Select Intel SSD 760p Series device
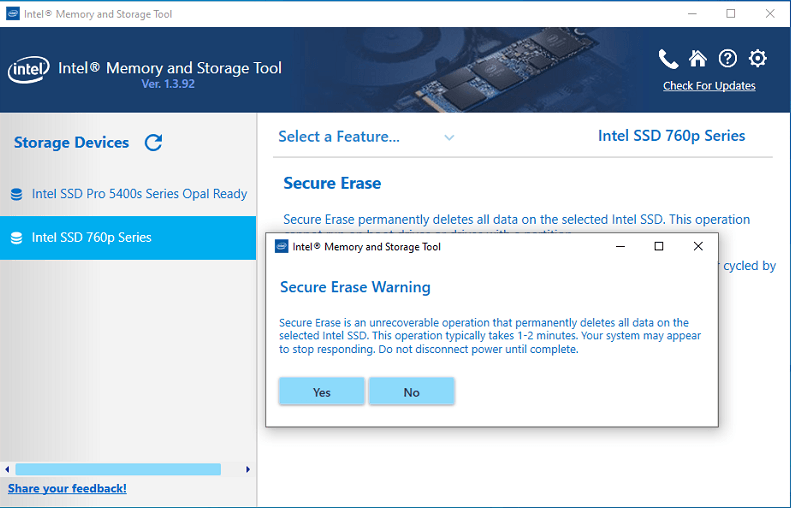 point(92,238)
